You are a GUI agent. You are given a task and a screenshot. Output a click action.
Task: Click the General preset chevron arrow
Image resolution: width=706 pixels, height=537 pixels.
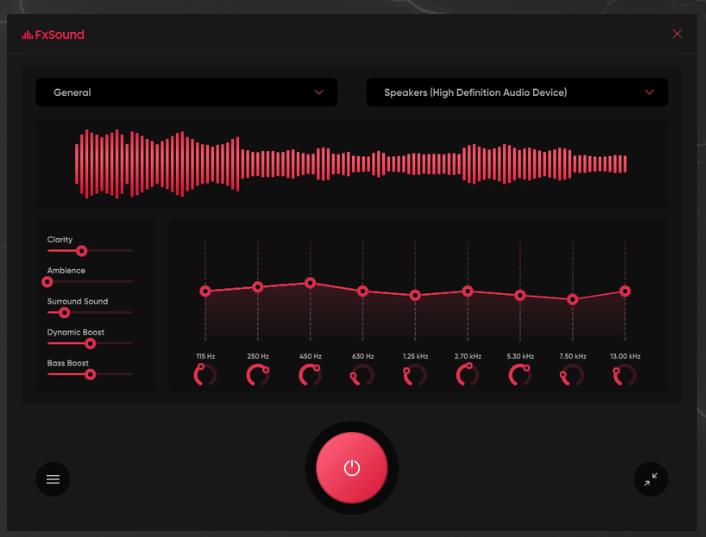[x=319, y=92]
